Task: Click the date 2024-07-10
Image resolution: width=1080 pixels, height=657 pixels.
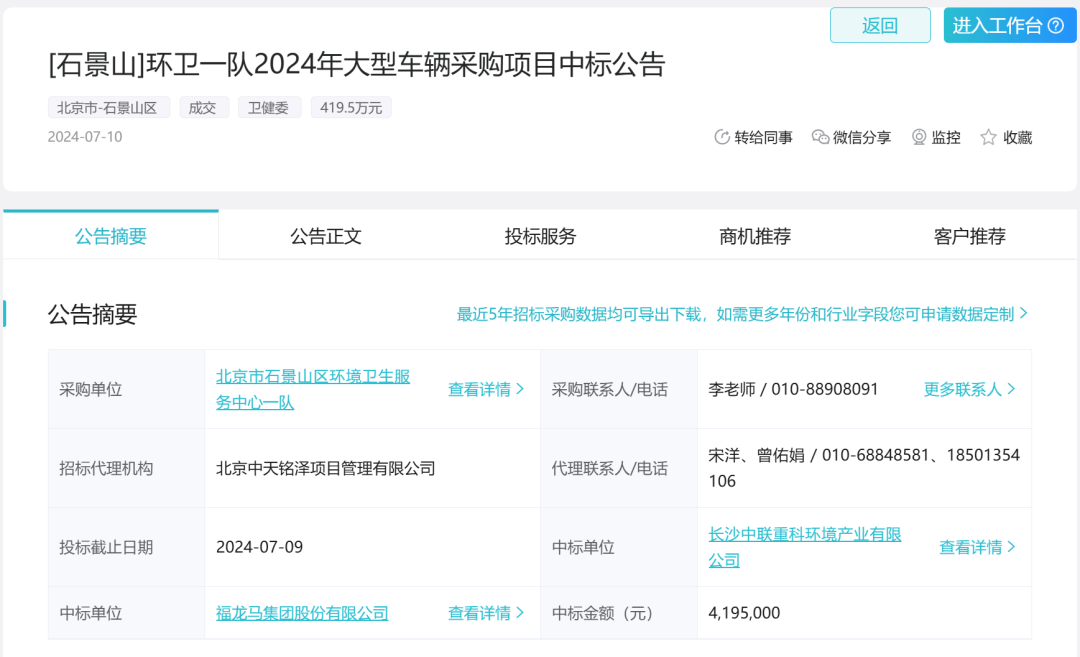Action: 85,136
